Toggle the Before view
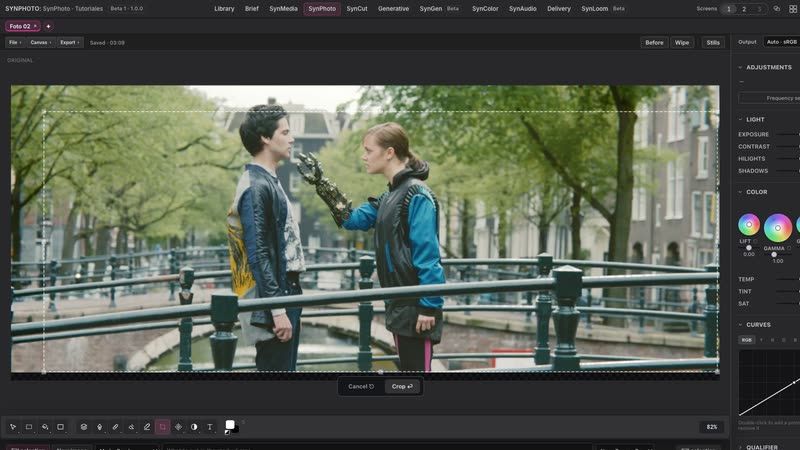This screenshot has height=450, width=800. [654, 43]
